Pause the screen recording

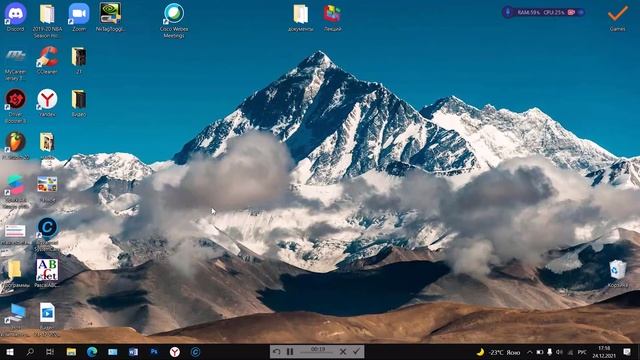point(290,351)
